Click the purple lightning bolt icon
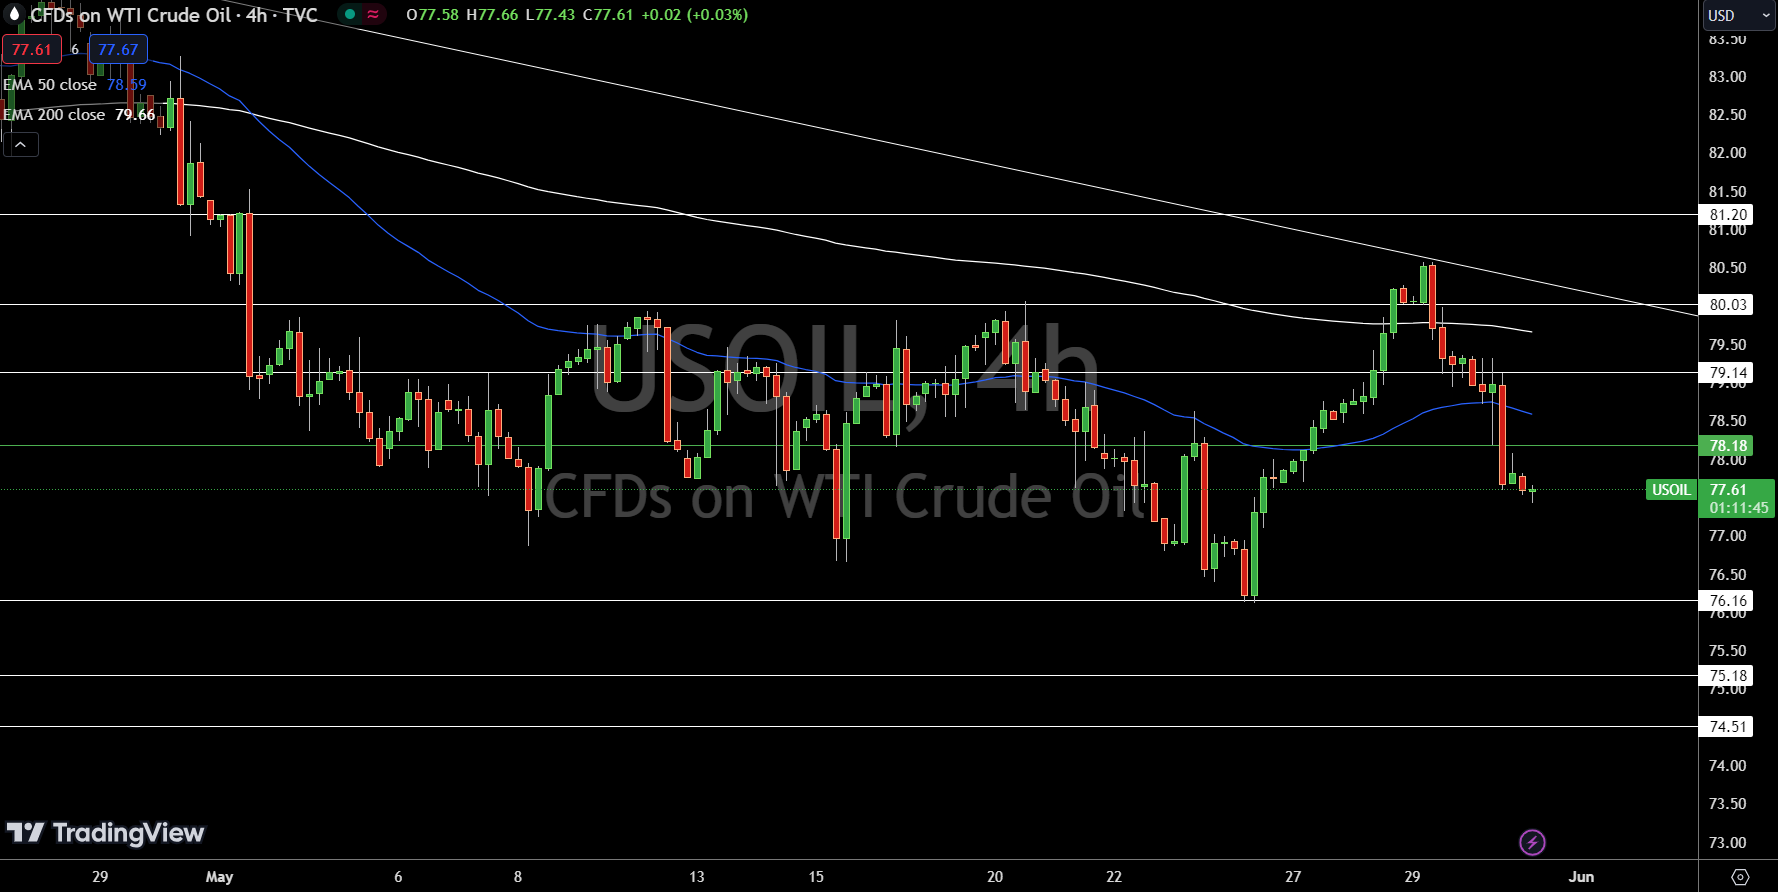 pyautogui.click(x=1532, y=842)
